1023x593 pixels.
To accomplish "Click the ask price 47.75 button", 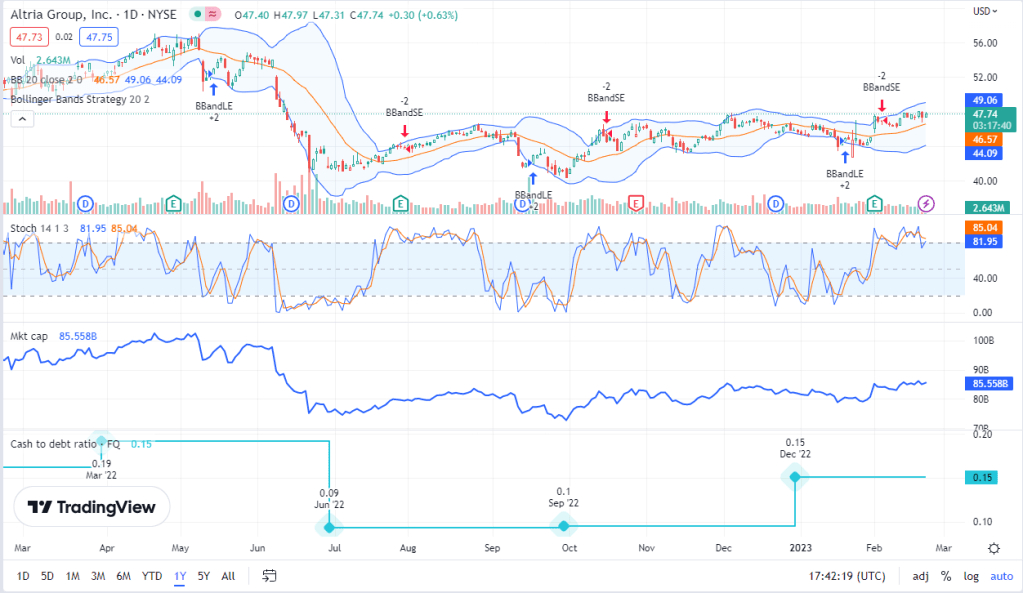I will click(97, 36).
